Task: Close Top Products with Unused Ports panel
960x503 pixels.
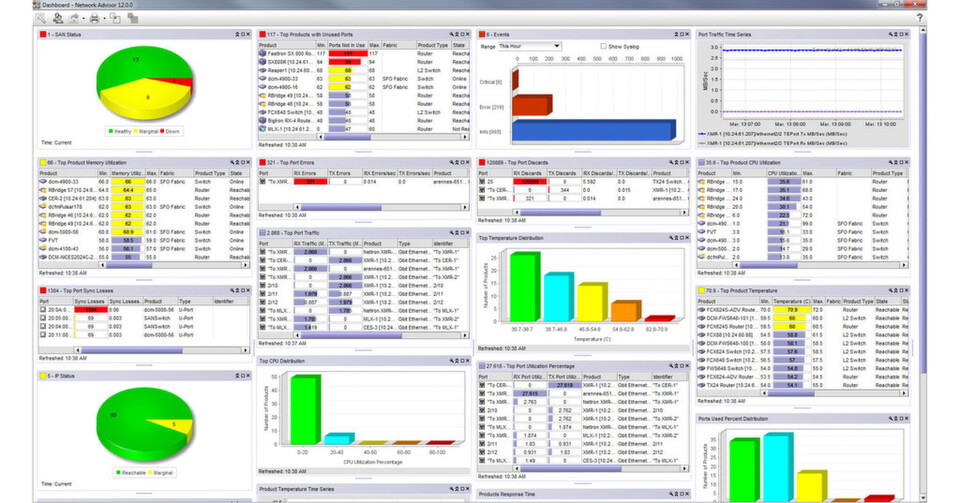Action: pos(468,34)
